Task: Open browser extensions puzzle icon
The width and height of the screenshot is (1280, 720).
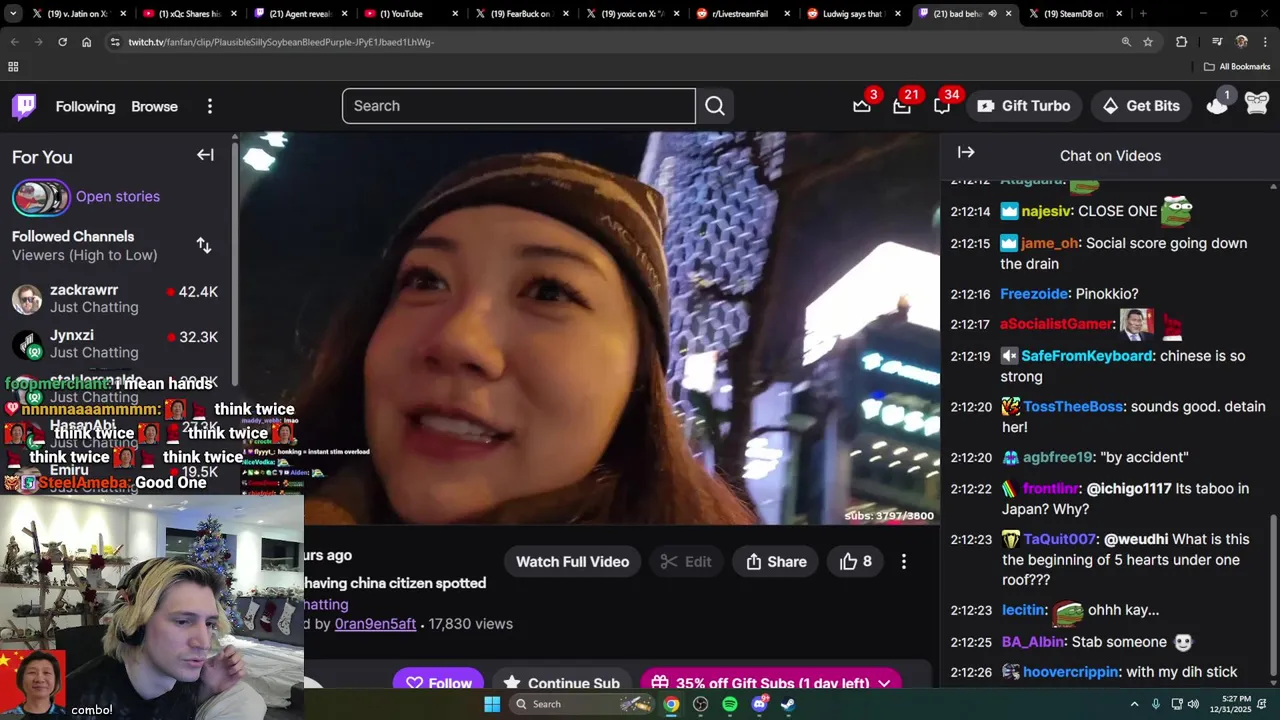Action: click(x=1182, y=42)
